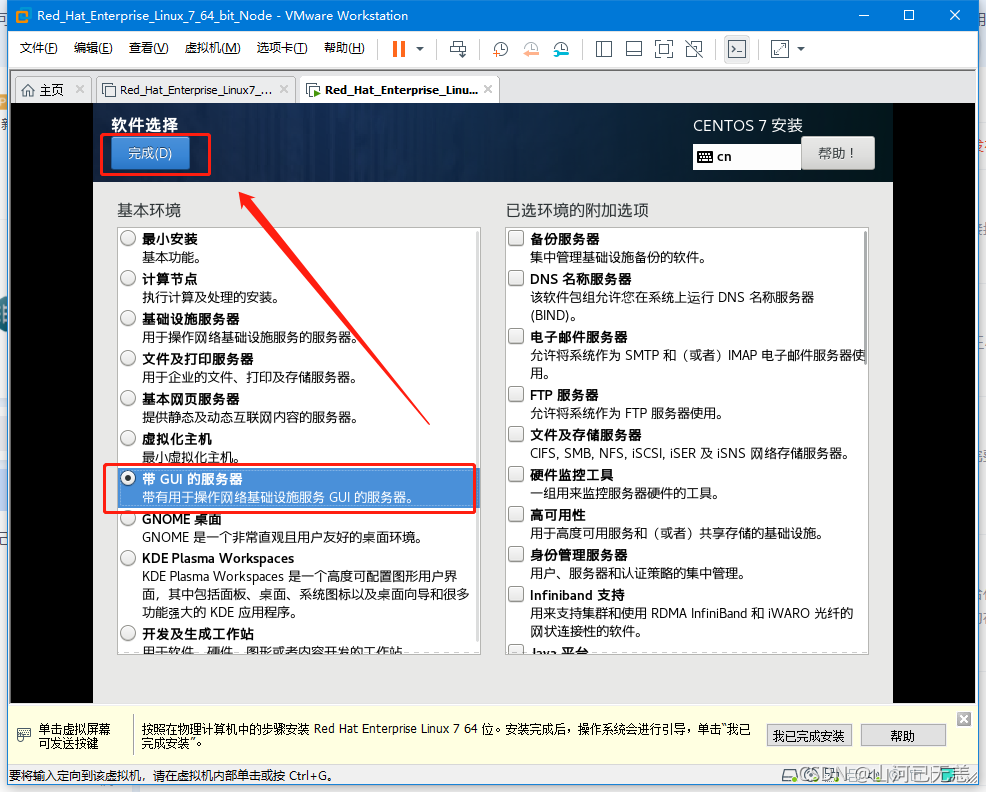Enter full screen mode icon
The width and height of the screenshot is (986, 792).
tap(663, 49)
